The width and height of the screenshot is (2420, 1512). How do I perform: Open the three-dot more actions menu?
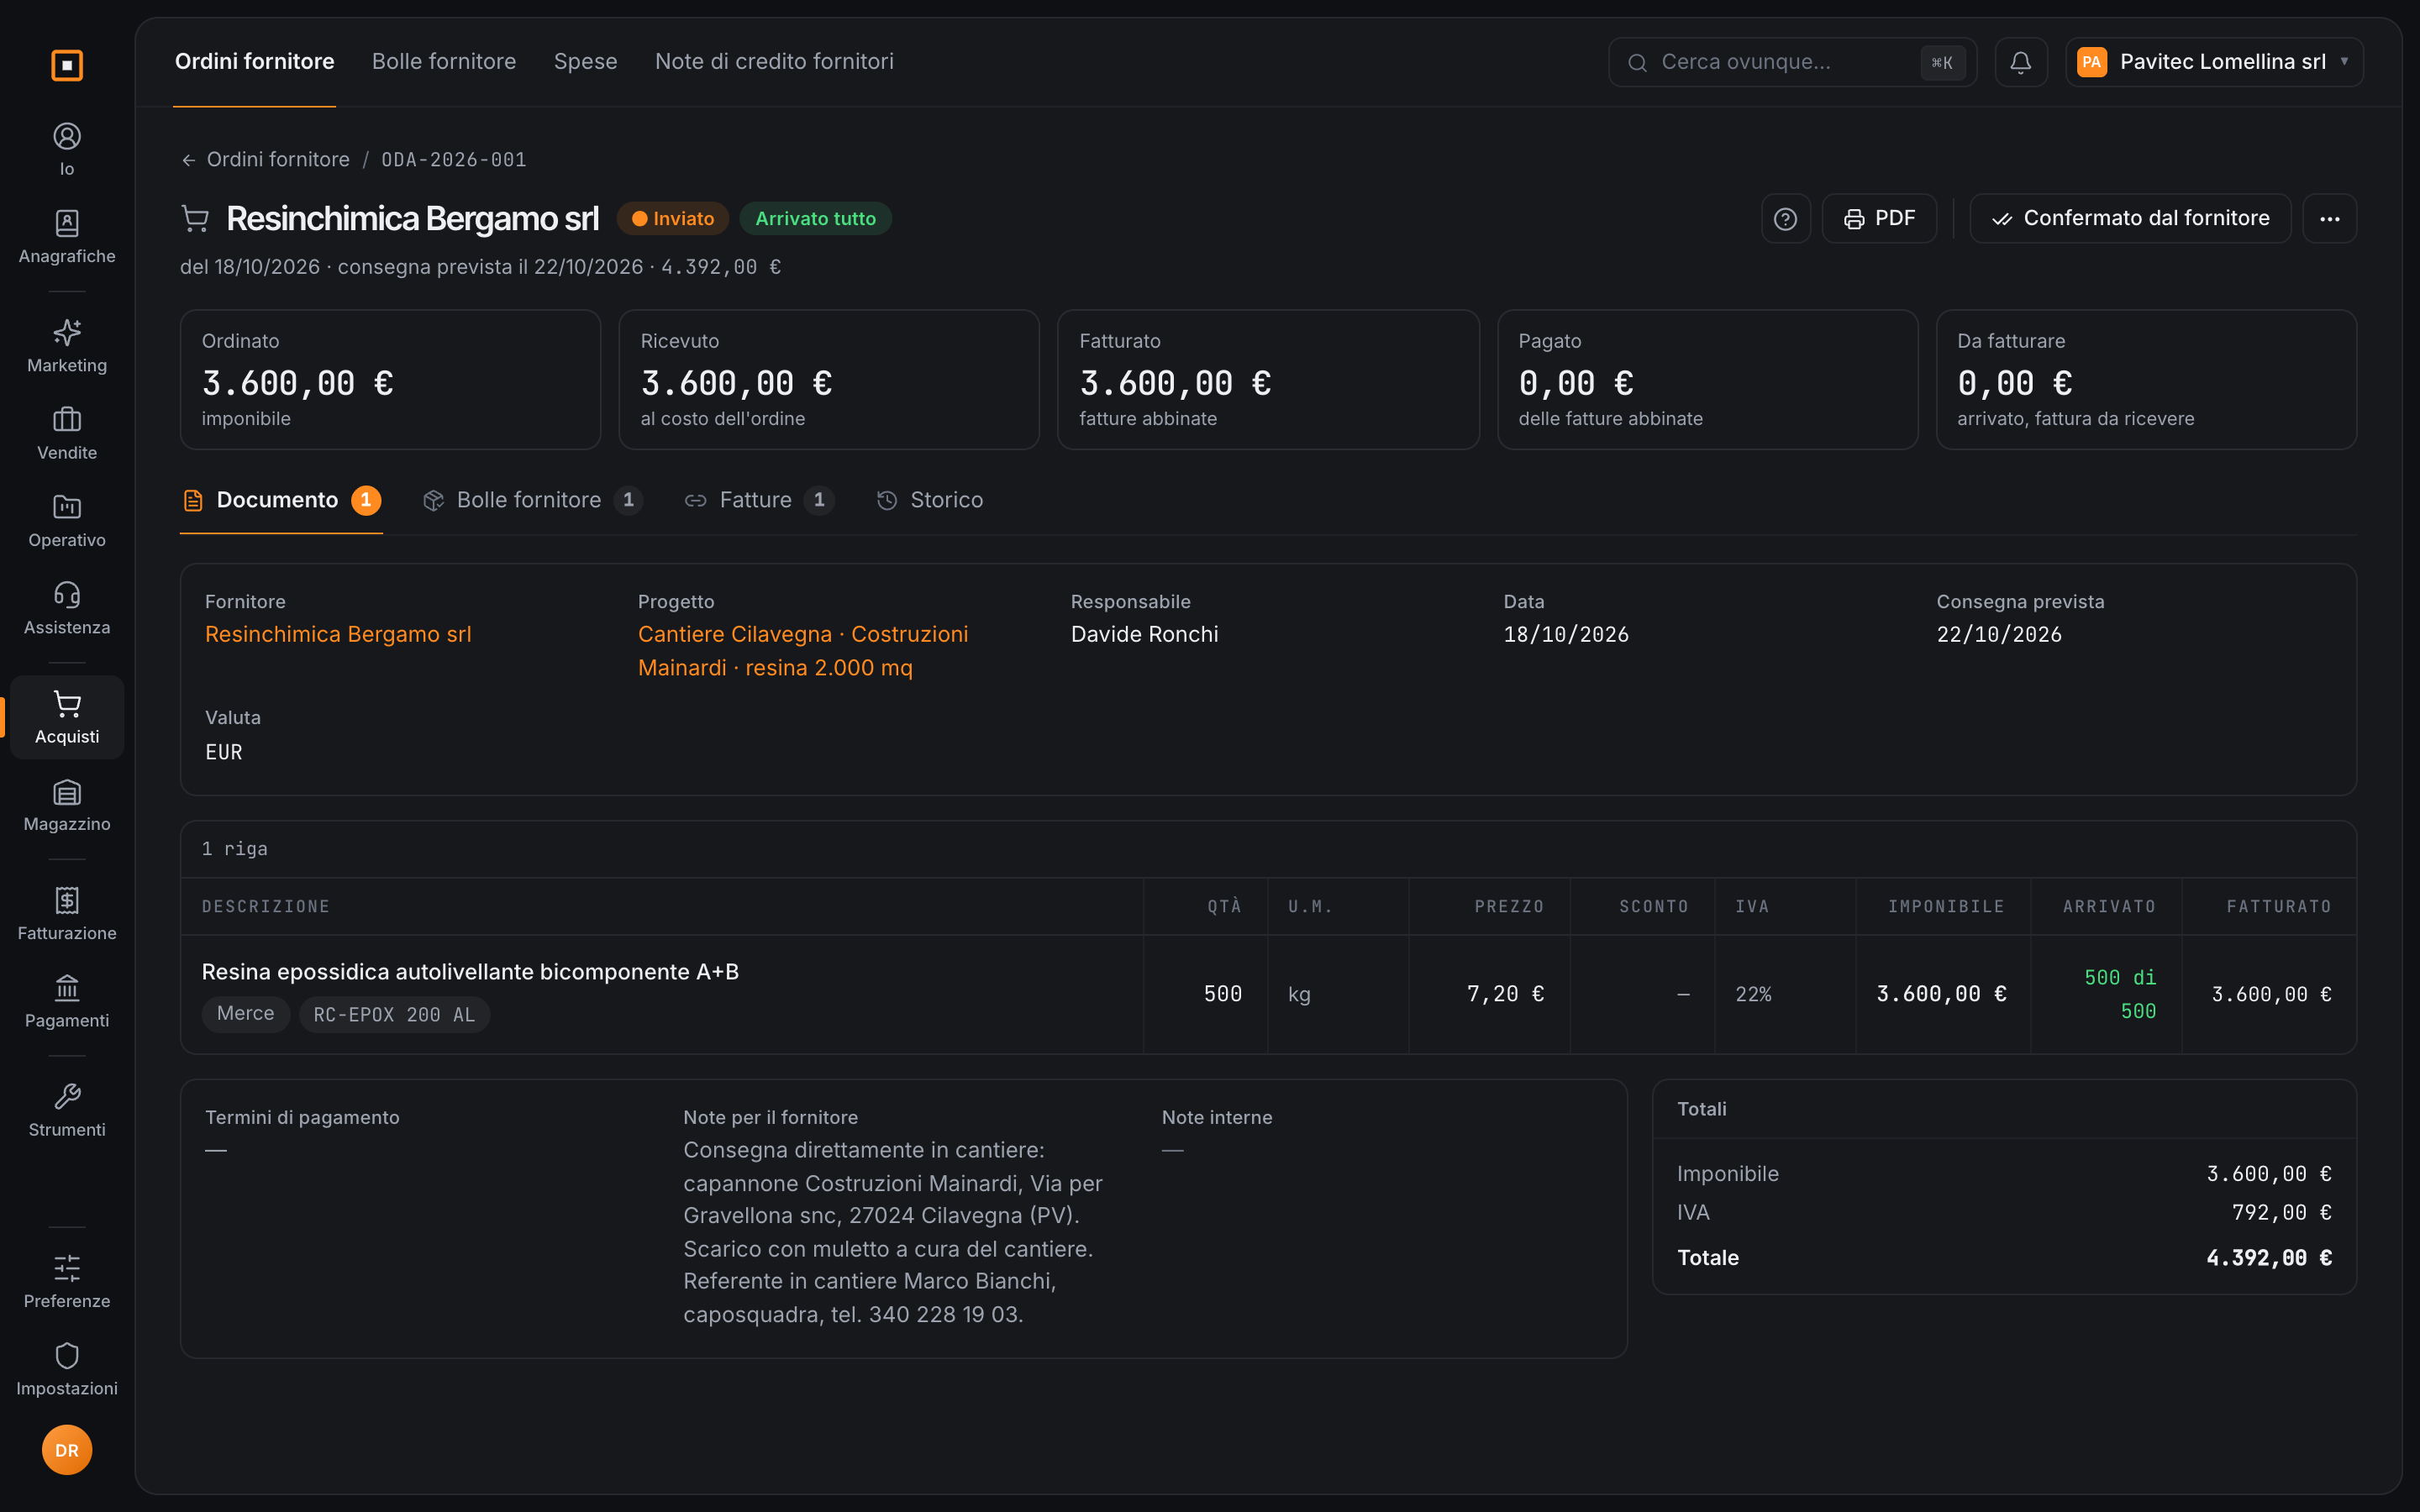coord(2329,218)
